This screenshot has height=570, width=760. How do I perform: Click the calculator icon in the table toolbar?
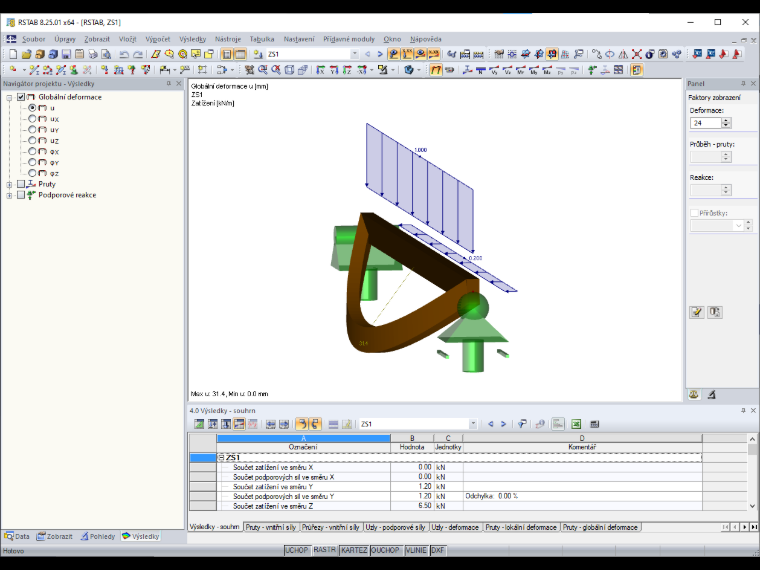pos(595,424)
